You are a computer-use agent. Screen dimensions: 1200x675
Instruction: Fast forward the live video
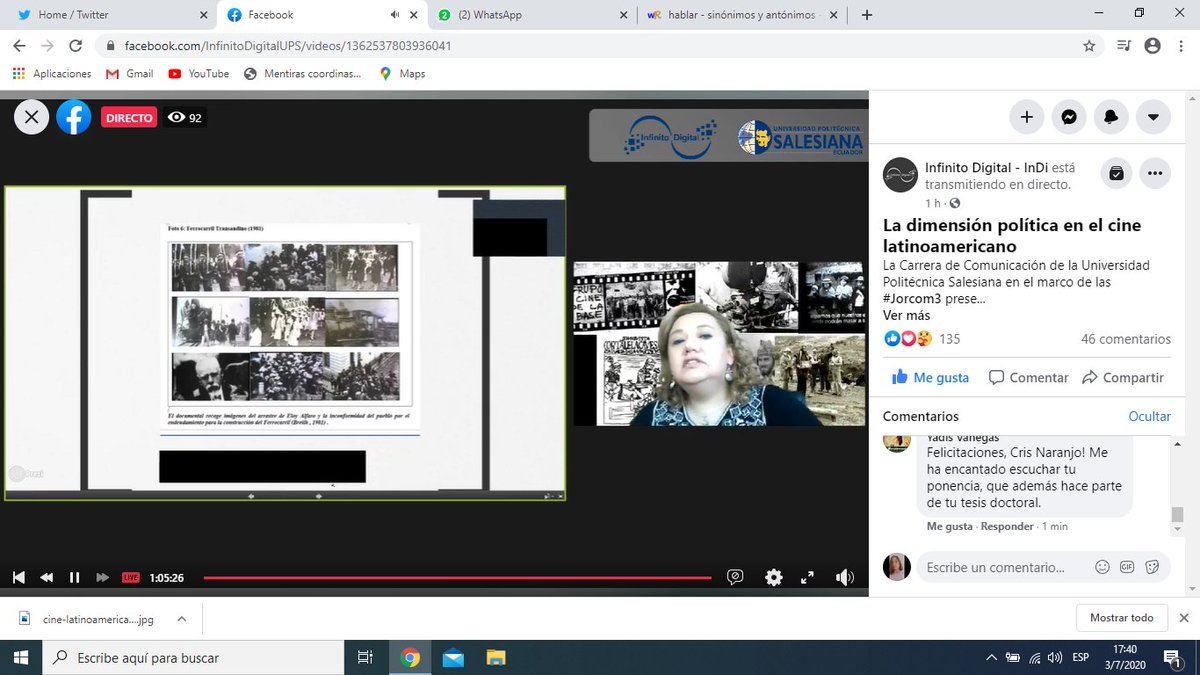click(102, 577)
